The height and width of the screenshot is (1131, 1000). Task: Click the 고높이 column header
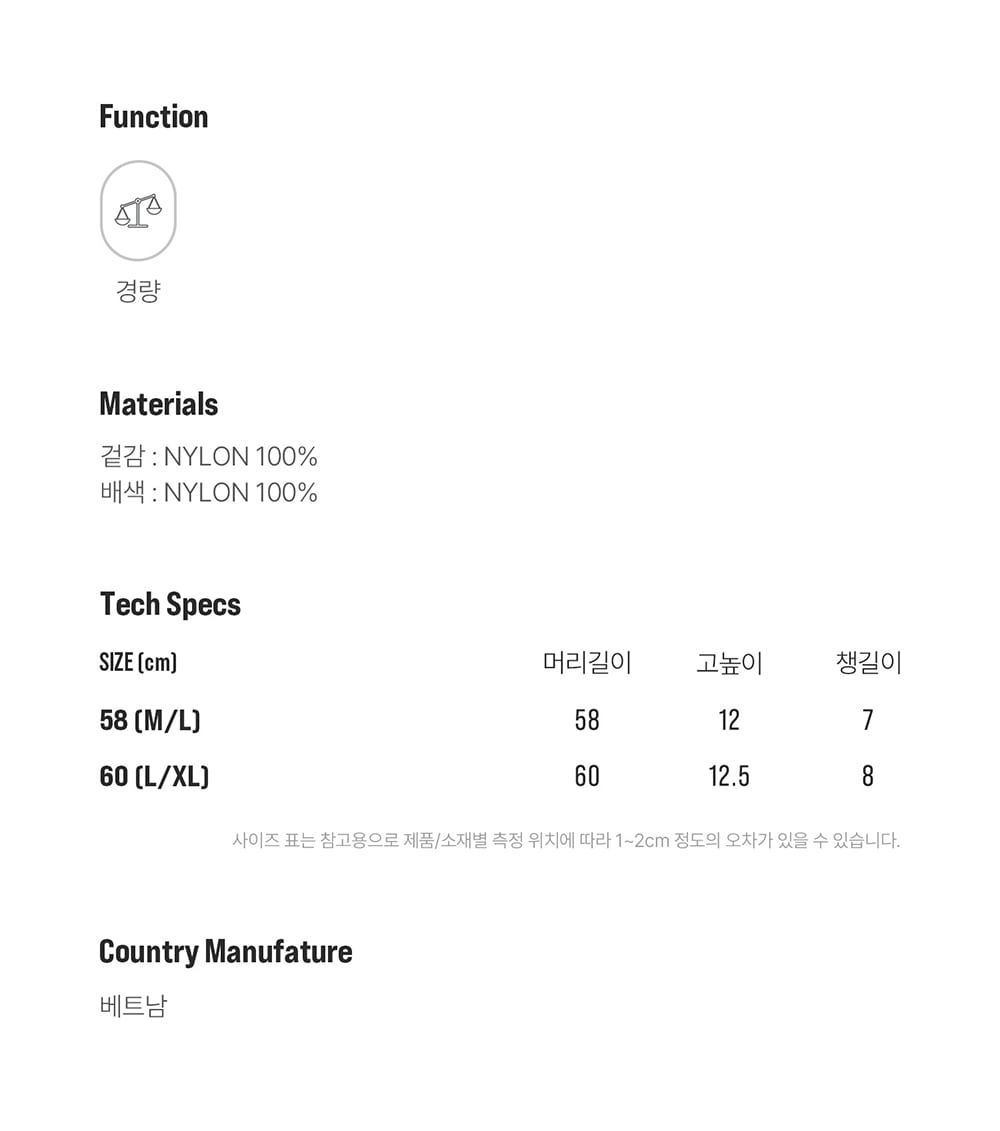(x=729, y=663)
